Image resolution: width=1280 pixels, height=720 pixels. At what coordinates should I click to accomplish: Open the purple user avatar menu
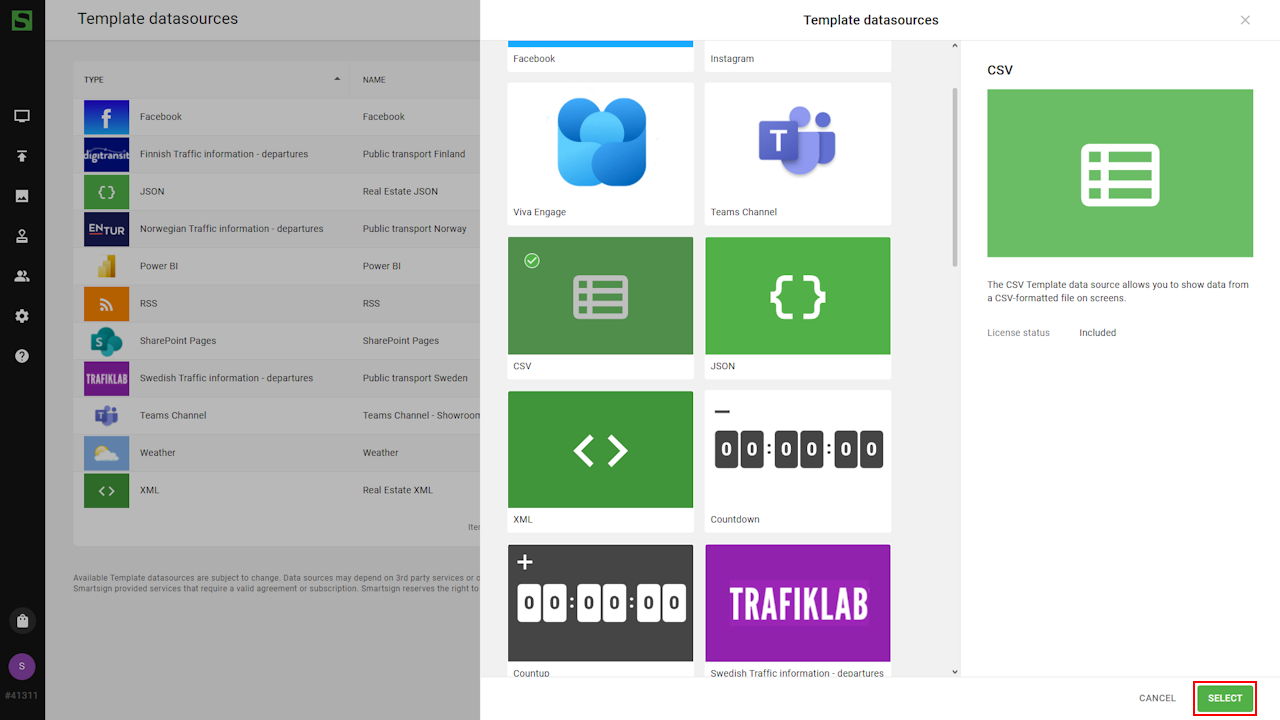pos(22,667)
